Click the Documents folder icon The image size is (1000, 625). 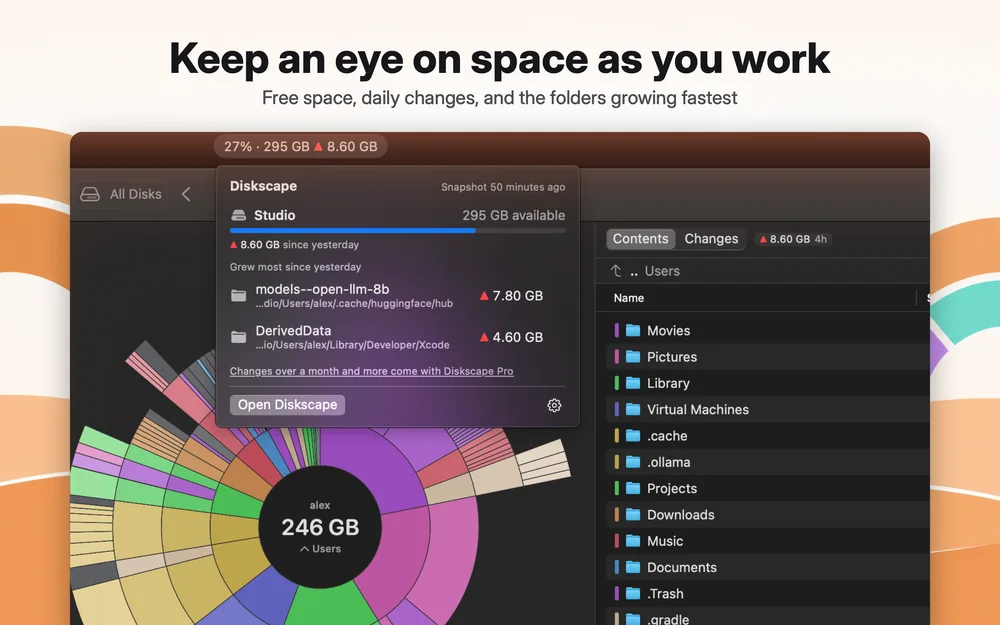(x=633, y=567)
